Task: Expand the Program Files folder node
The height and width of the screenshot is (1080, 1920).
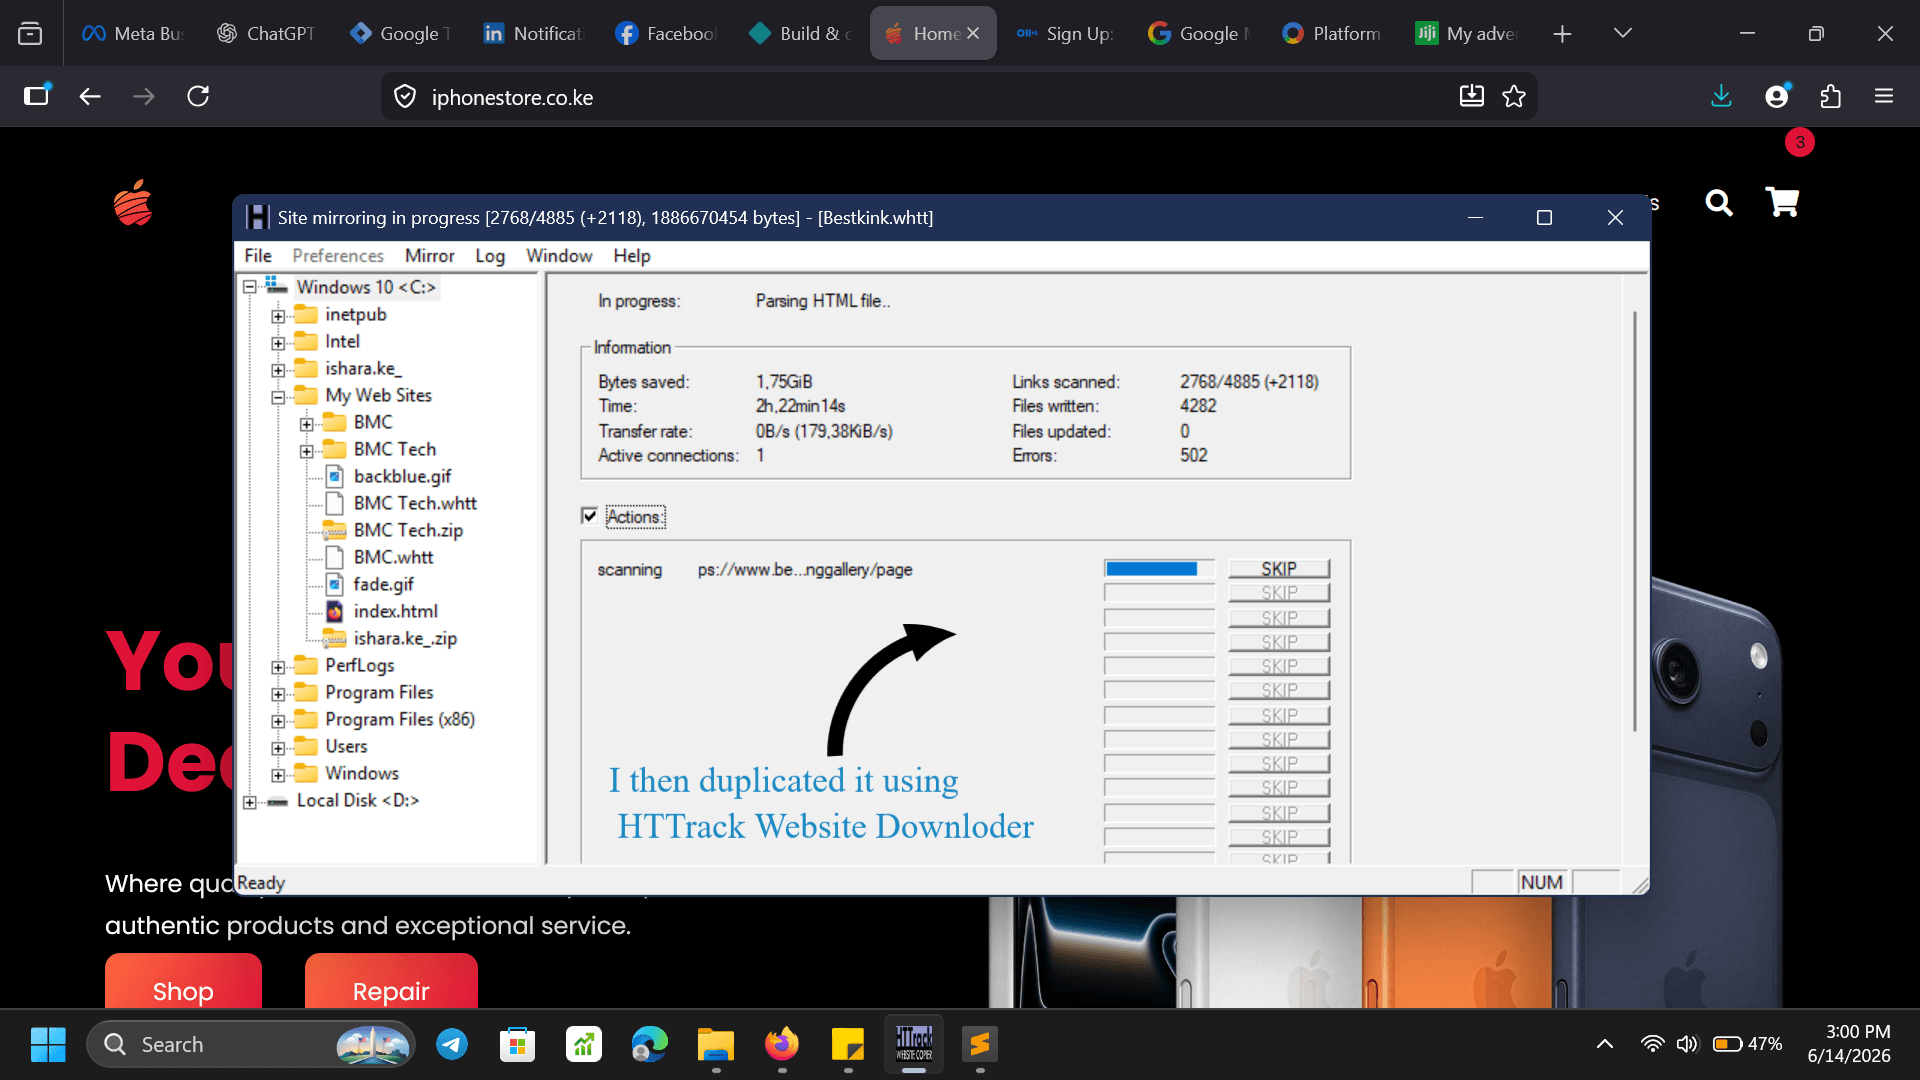Action: (278, 694)
